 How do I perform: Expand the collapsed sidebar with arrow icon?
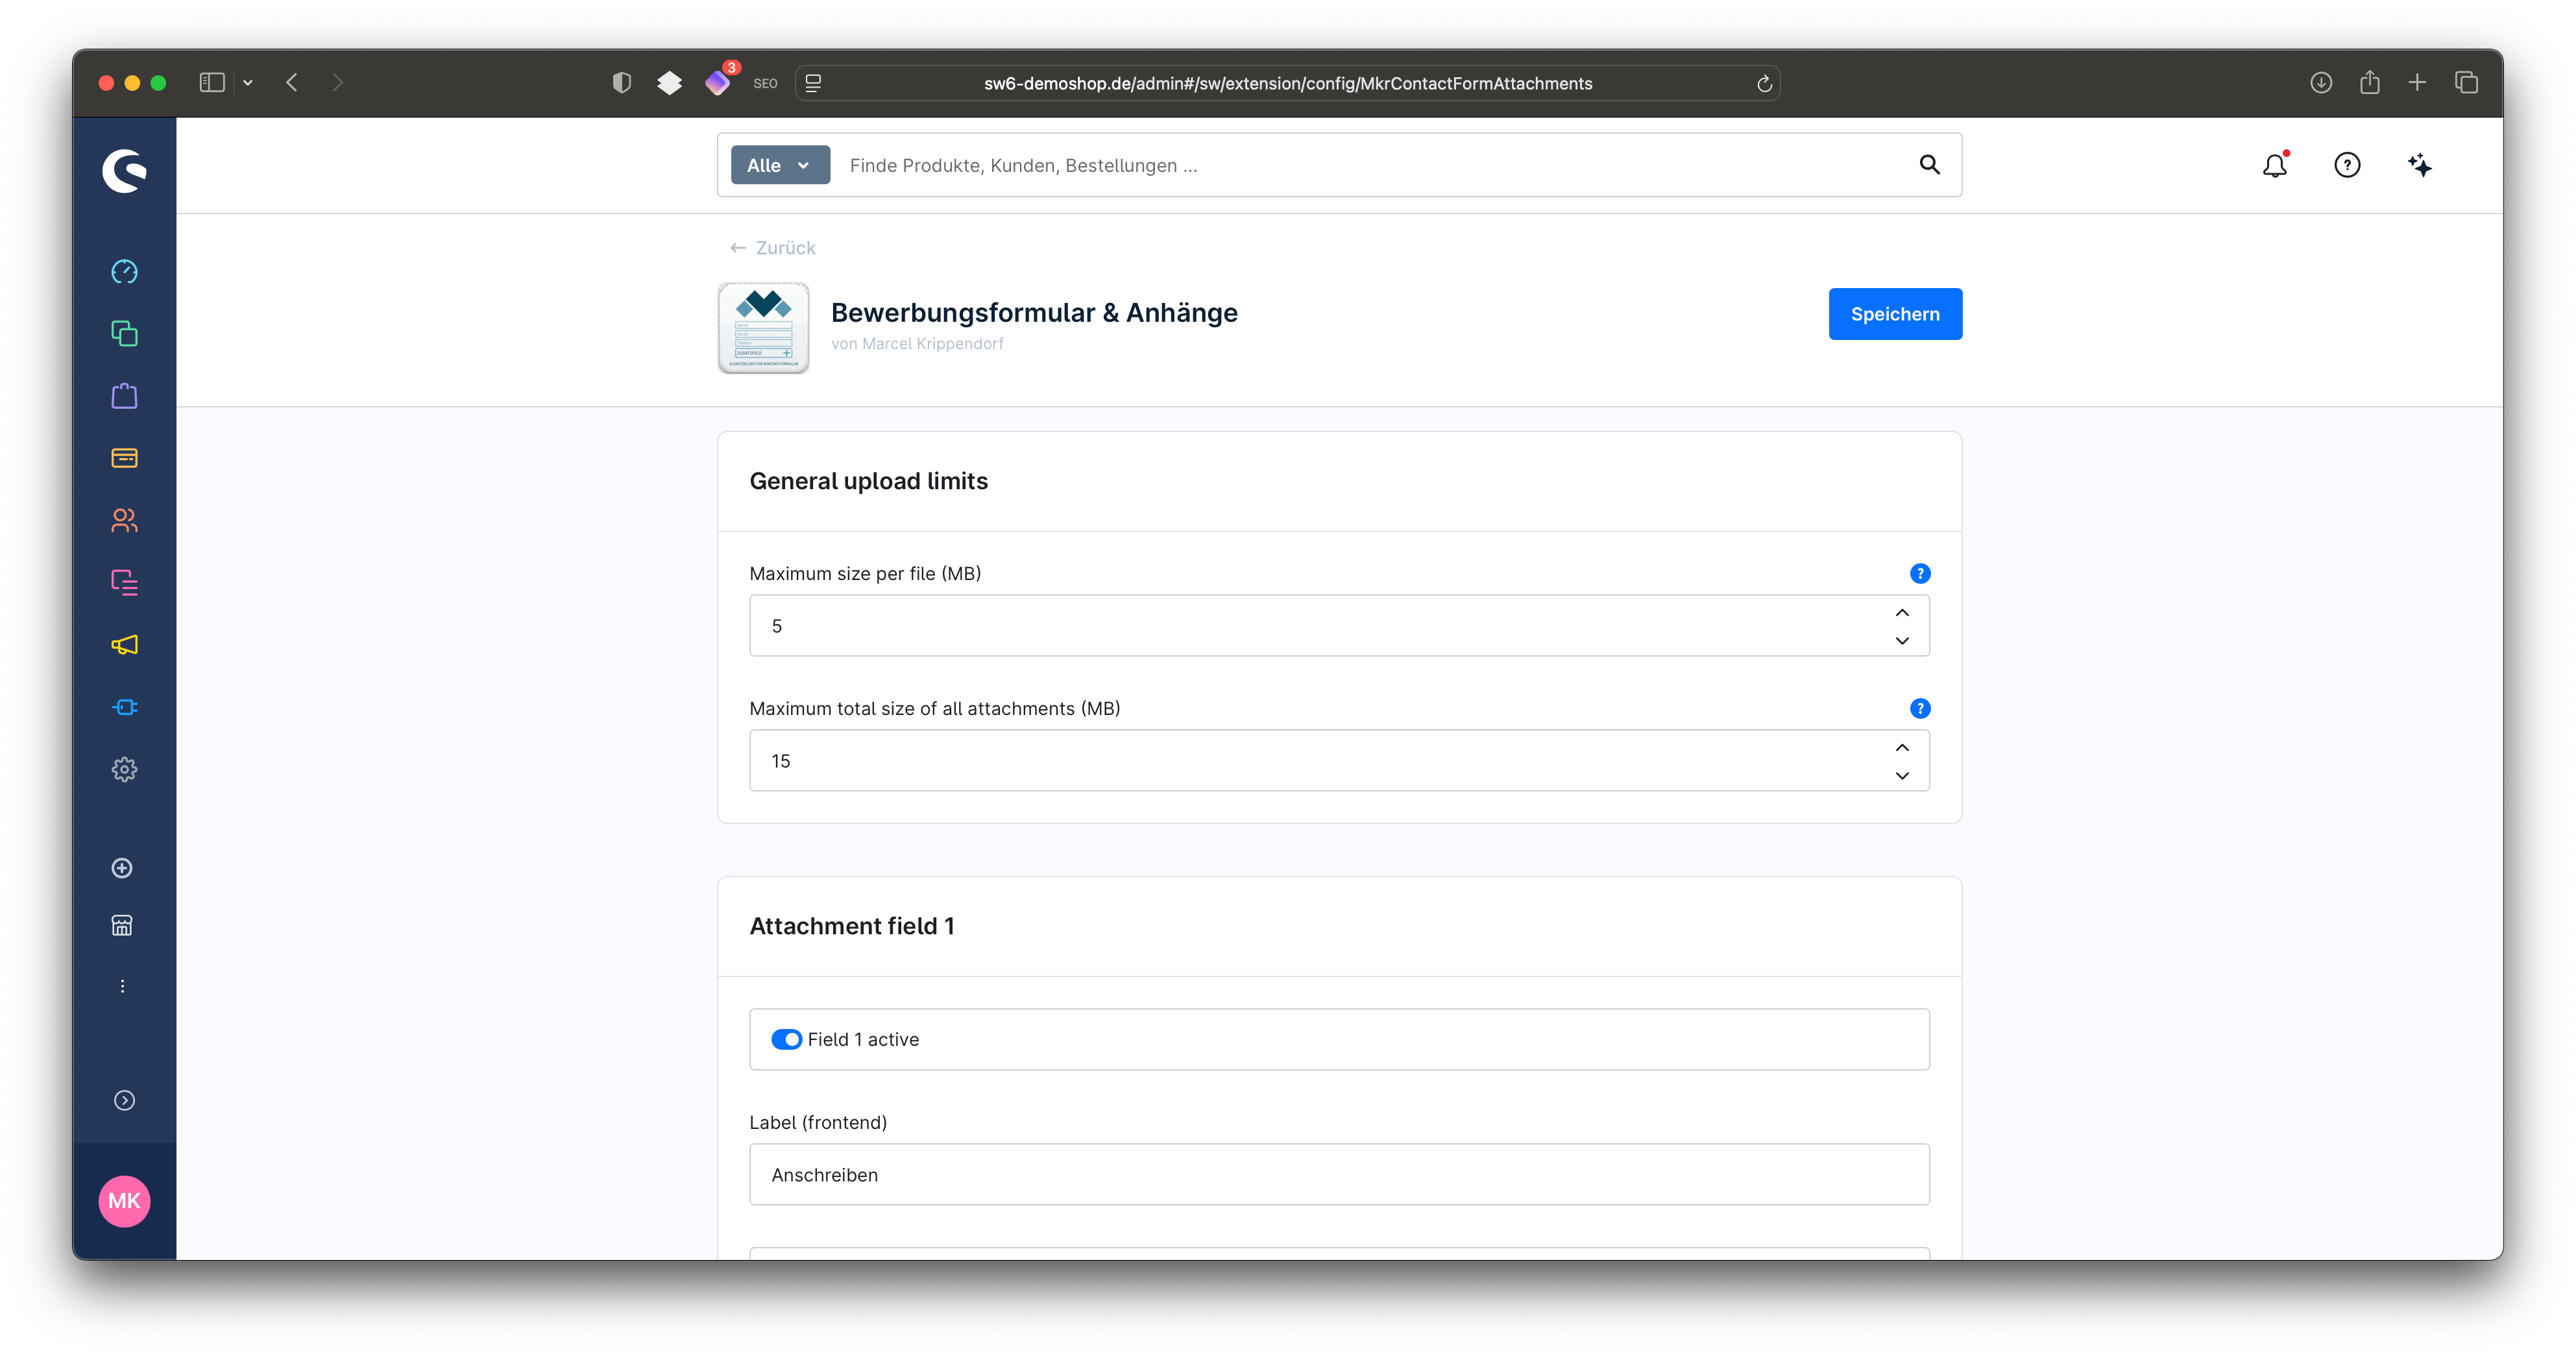[x=124, y=1100]
